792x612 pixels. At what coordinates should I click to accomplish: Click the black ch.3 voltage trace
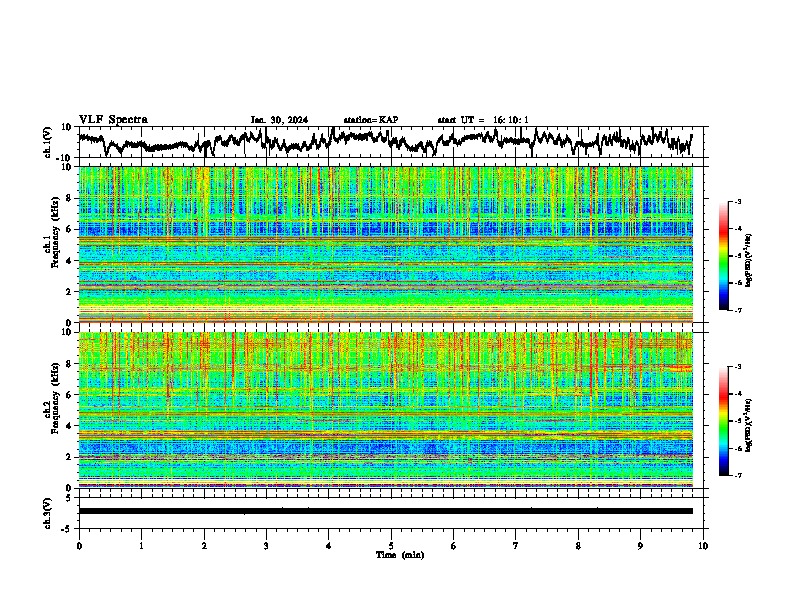[386, 511]
